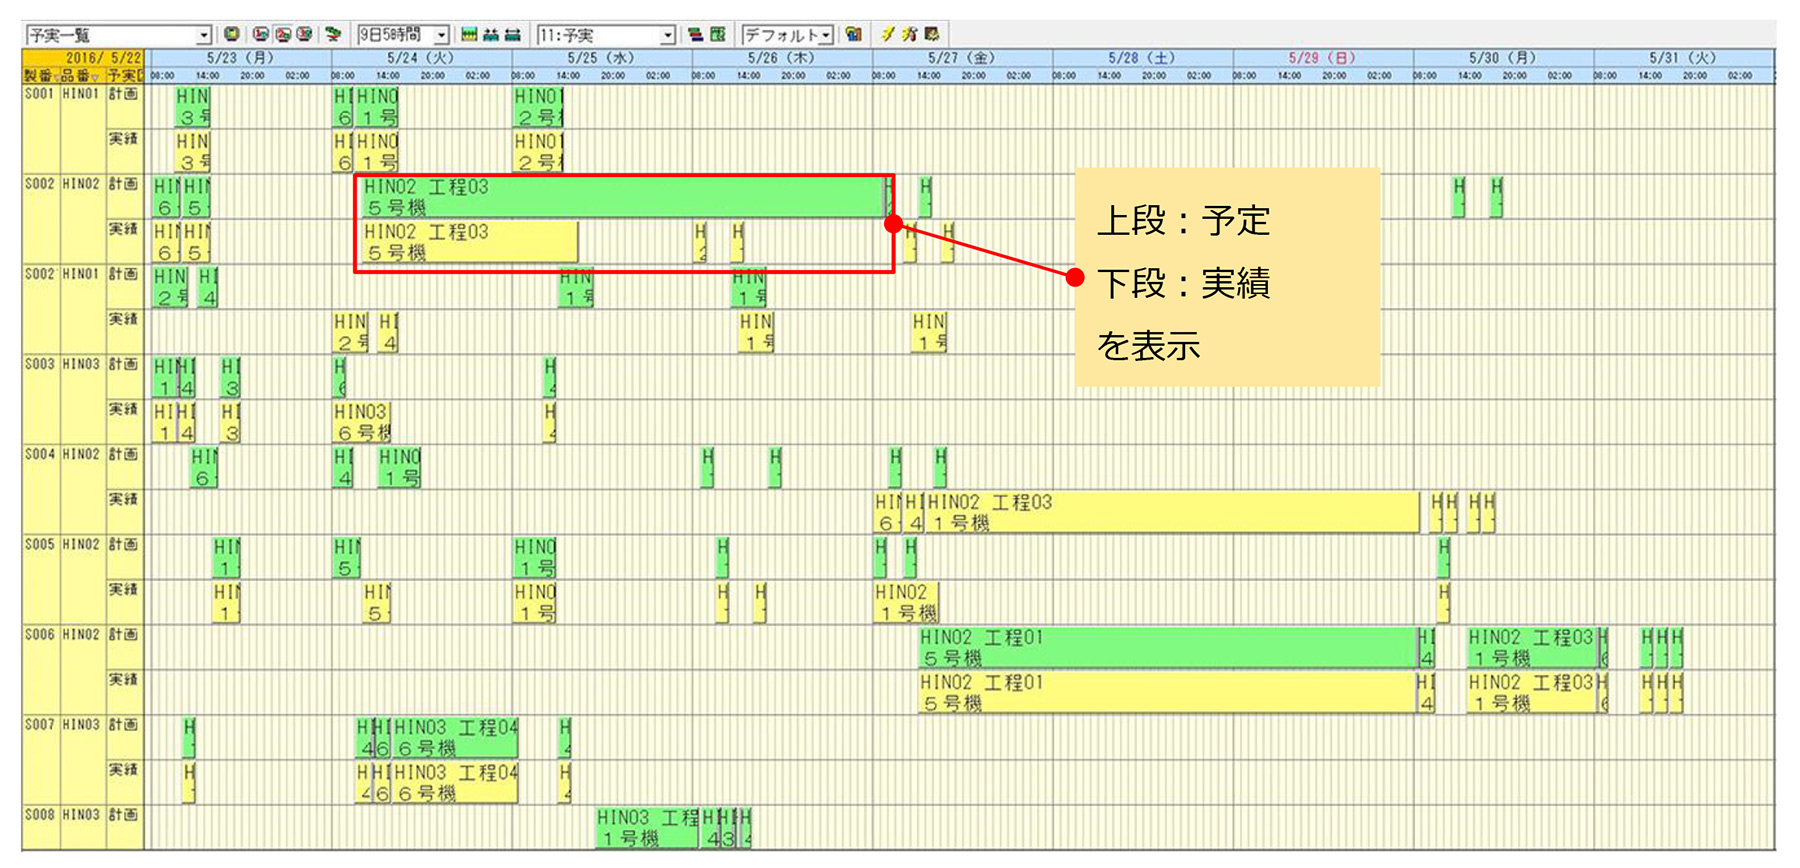Image resolution: width=1800 pixels, height=868 pixels.
Task: Click the 5/23 (月) date header
Action: tap(240, 58)
